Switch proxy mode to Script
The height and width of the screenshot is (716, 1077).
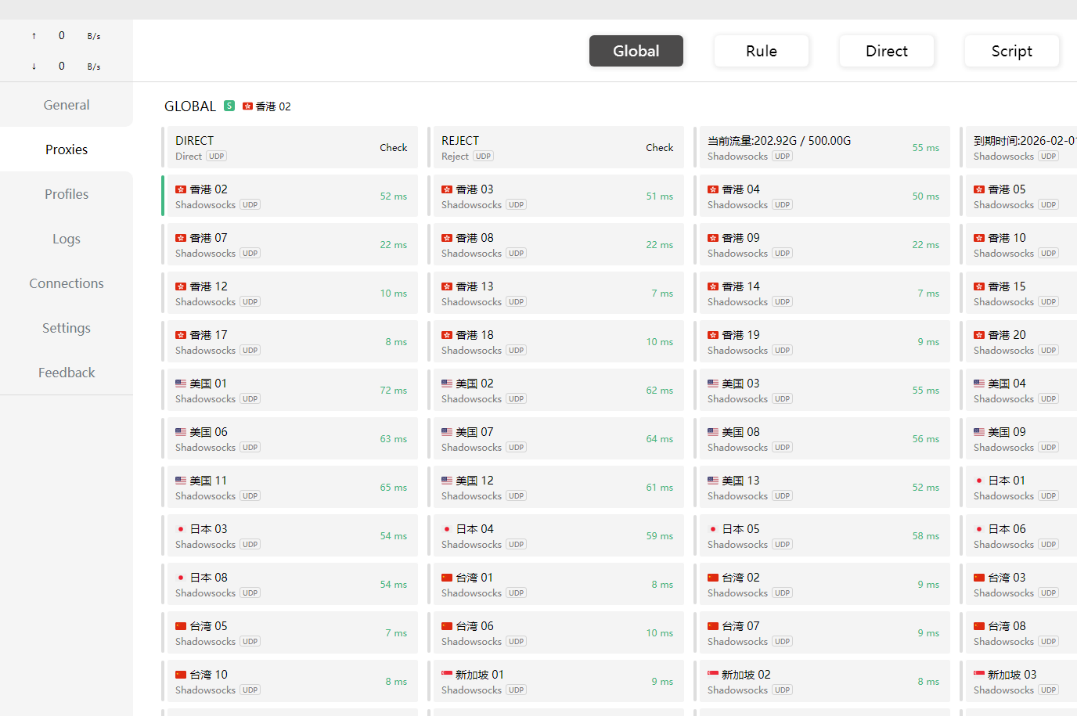(1011, 51)
